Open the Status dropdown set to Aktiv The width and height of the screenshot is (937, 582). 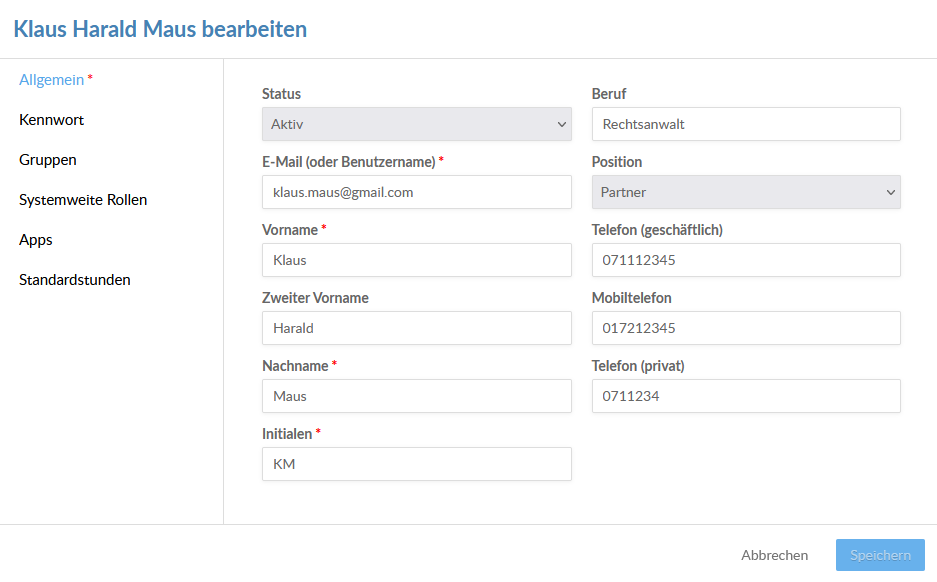coord(417,124)
